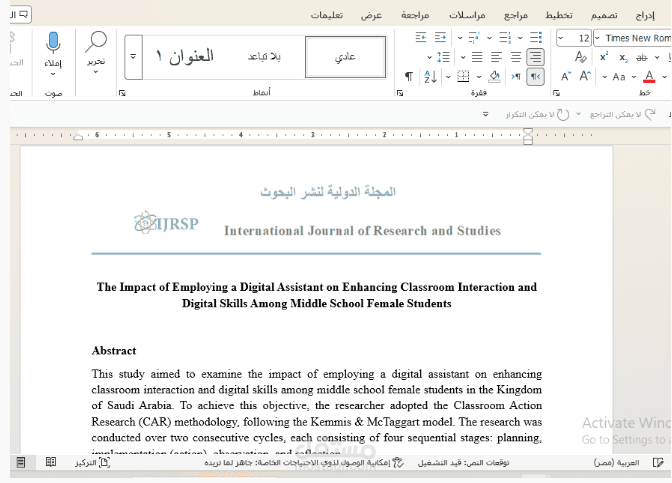
Task: Apply superscript formatting
Action: click(x=604, y=57)
